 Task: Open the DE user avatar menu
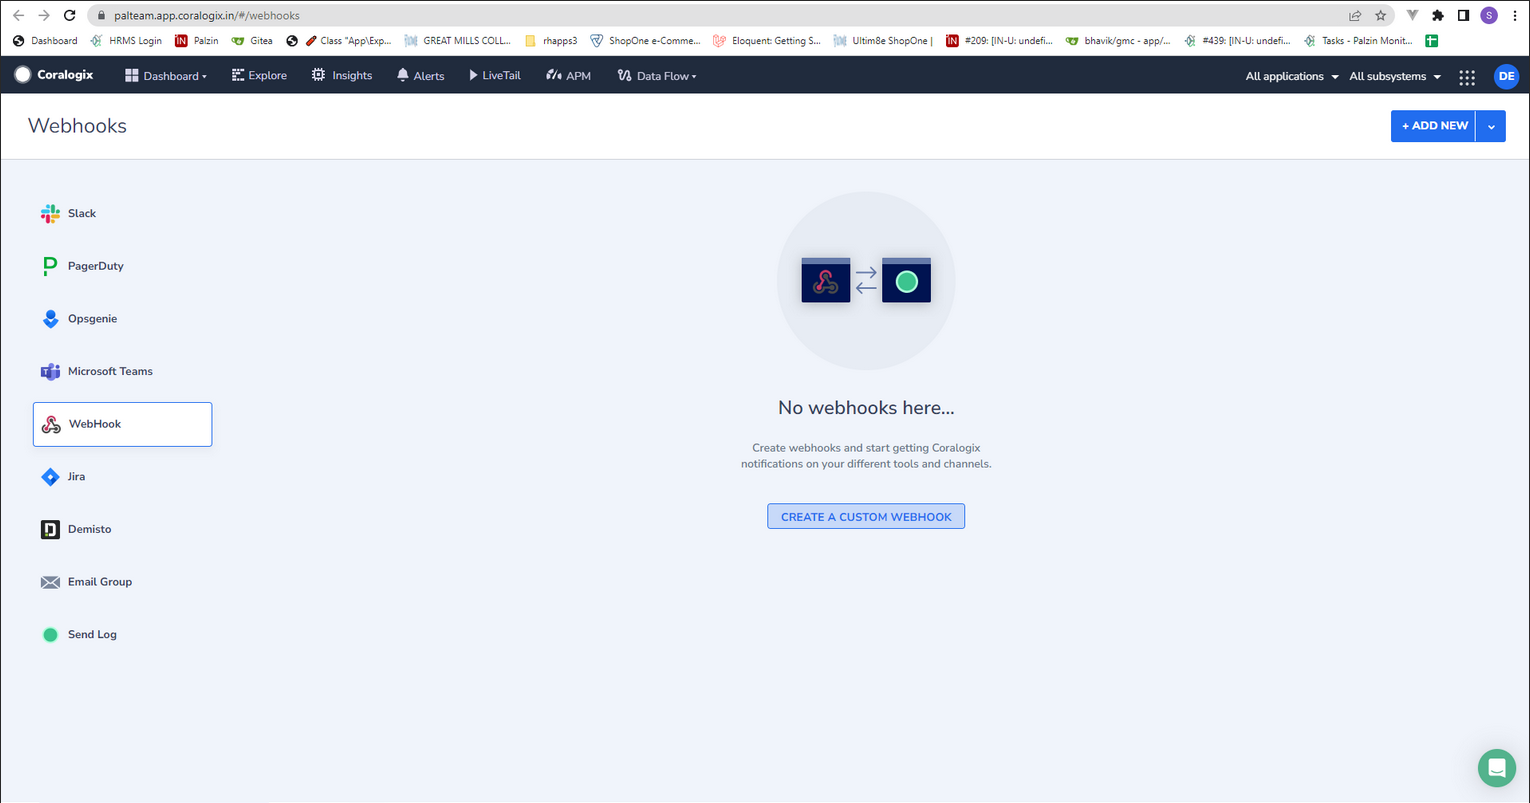(1506, 77)
